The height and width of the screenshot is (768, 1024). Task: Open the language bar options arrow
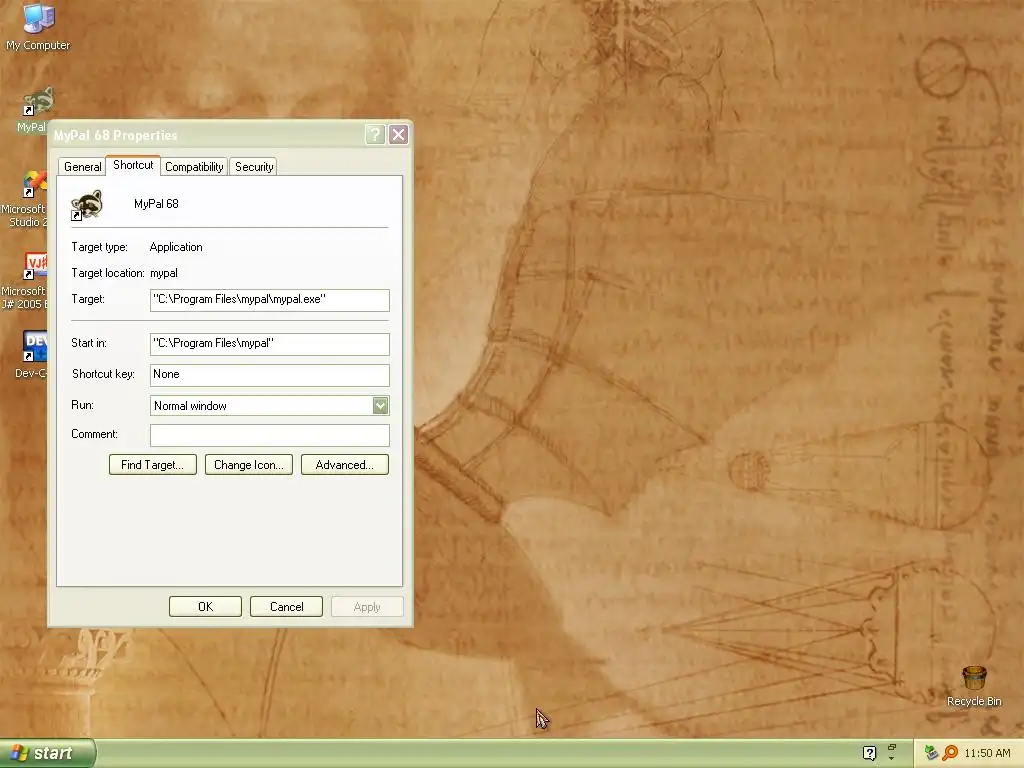tap(892, 759)
